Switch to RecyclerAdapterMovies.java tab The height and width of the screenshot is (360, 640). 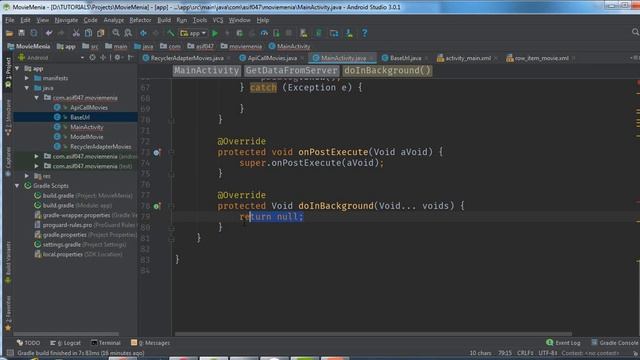coord(187,58)
